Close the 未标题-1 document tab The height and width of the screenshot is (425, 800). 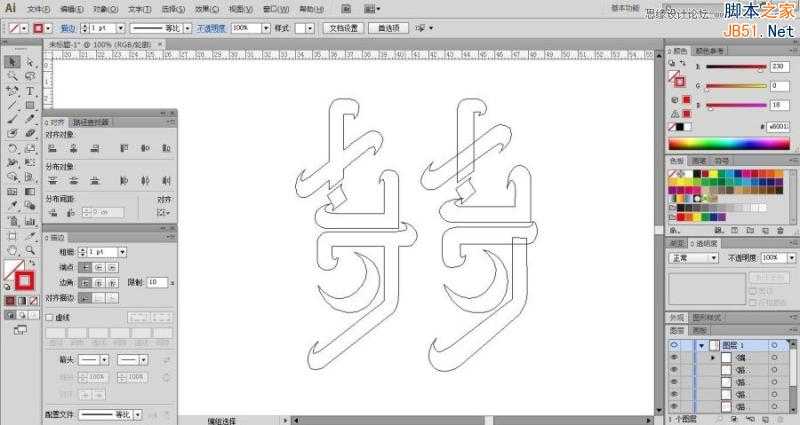[160, 44]
